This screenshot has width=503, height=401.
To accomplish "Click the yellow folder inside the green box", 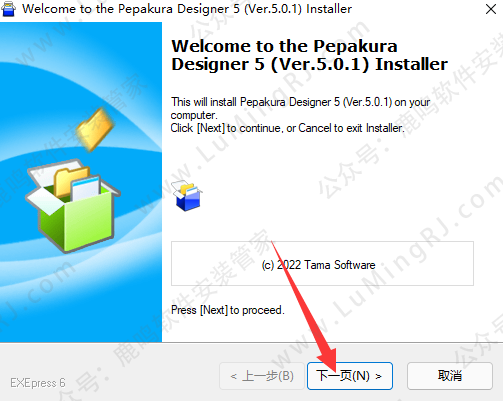I will coord(70,180).
